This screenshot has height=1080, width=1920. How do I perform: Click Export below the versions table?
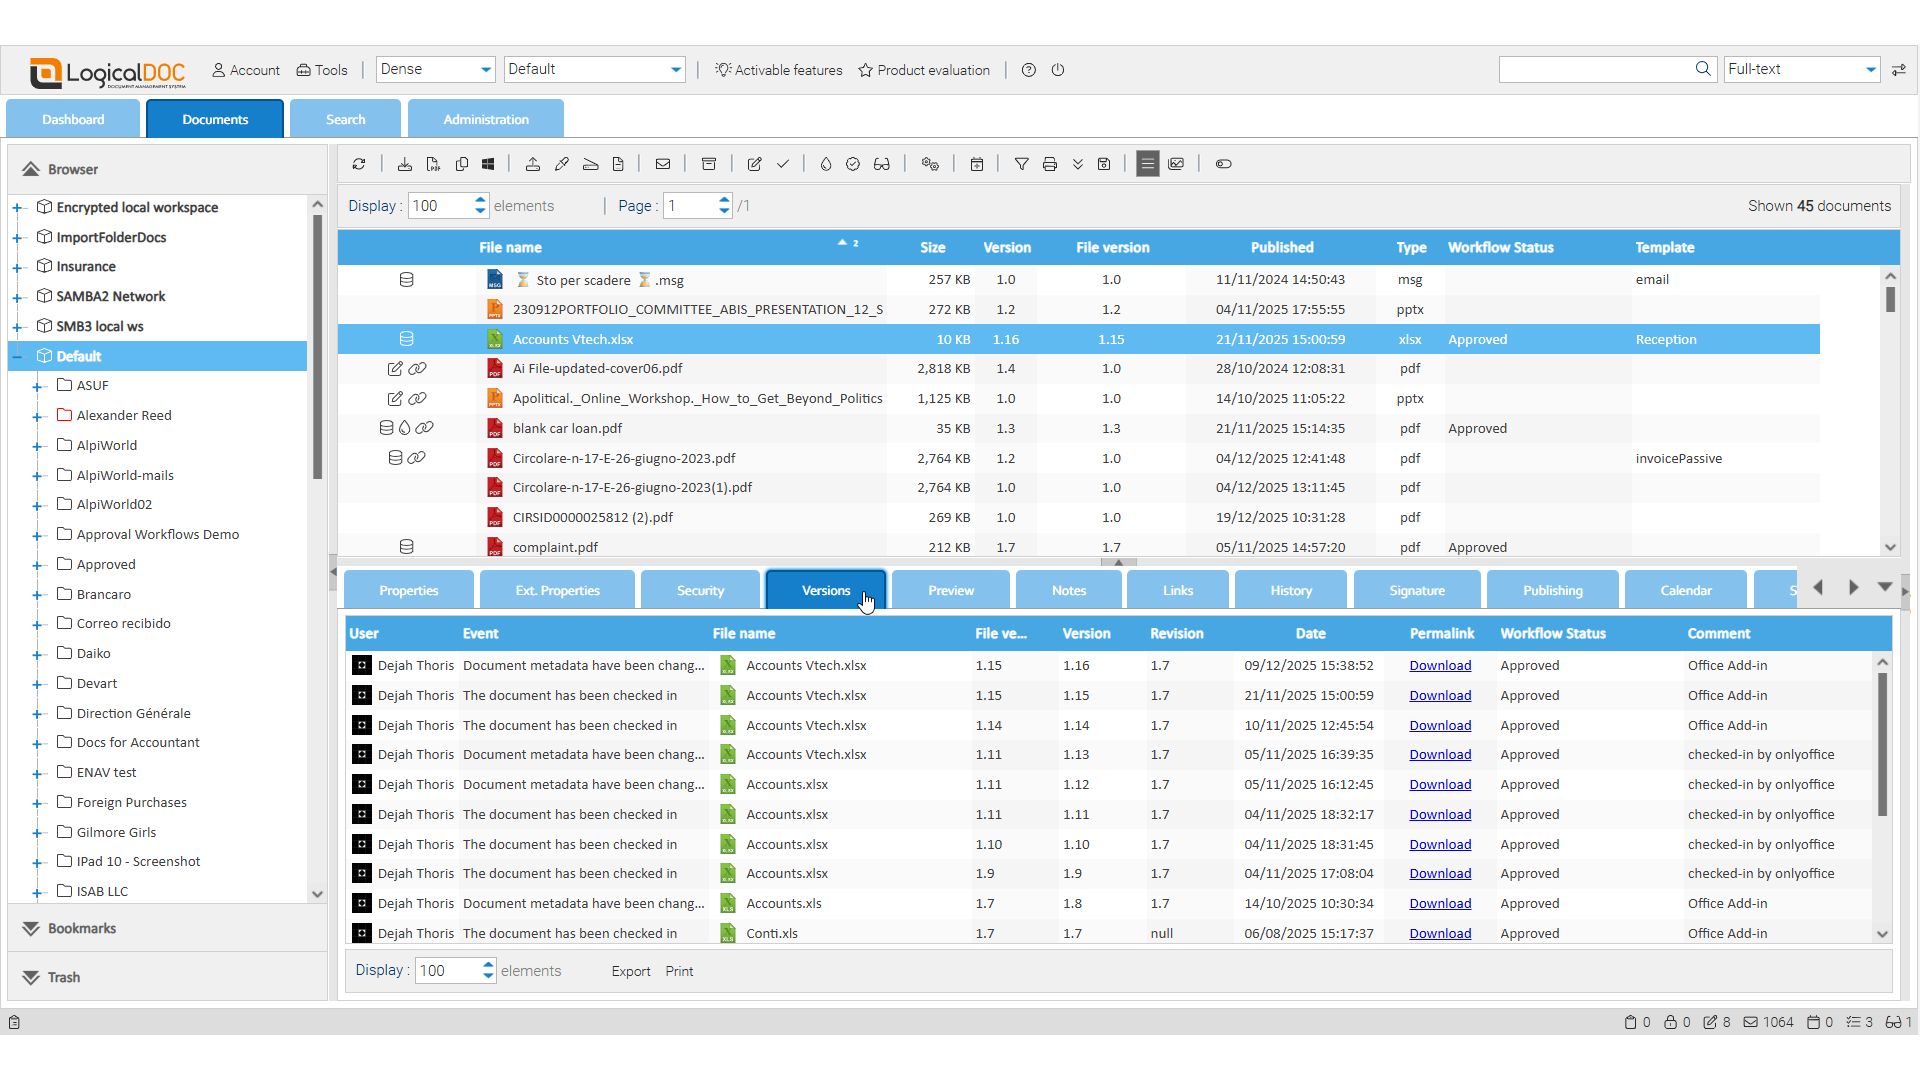coord(629,971)
